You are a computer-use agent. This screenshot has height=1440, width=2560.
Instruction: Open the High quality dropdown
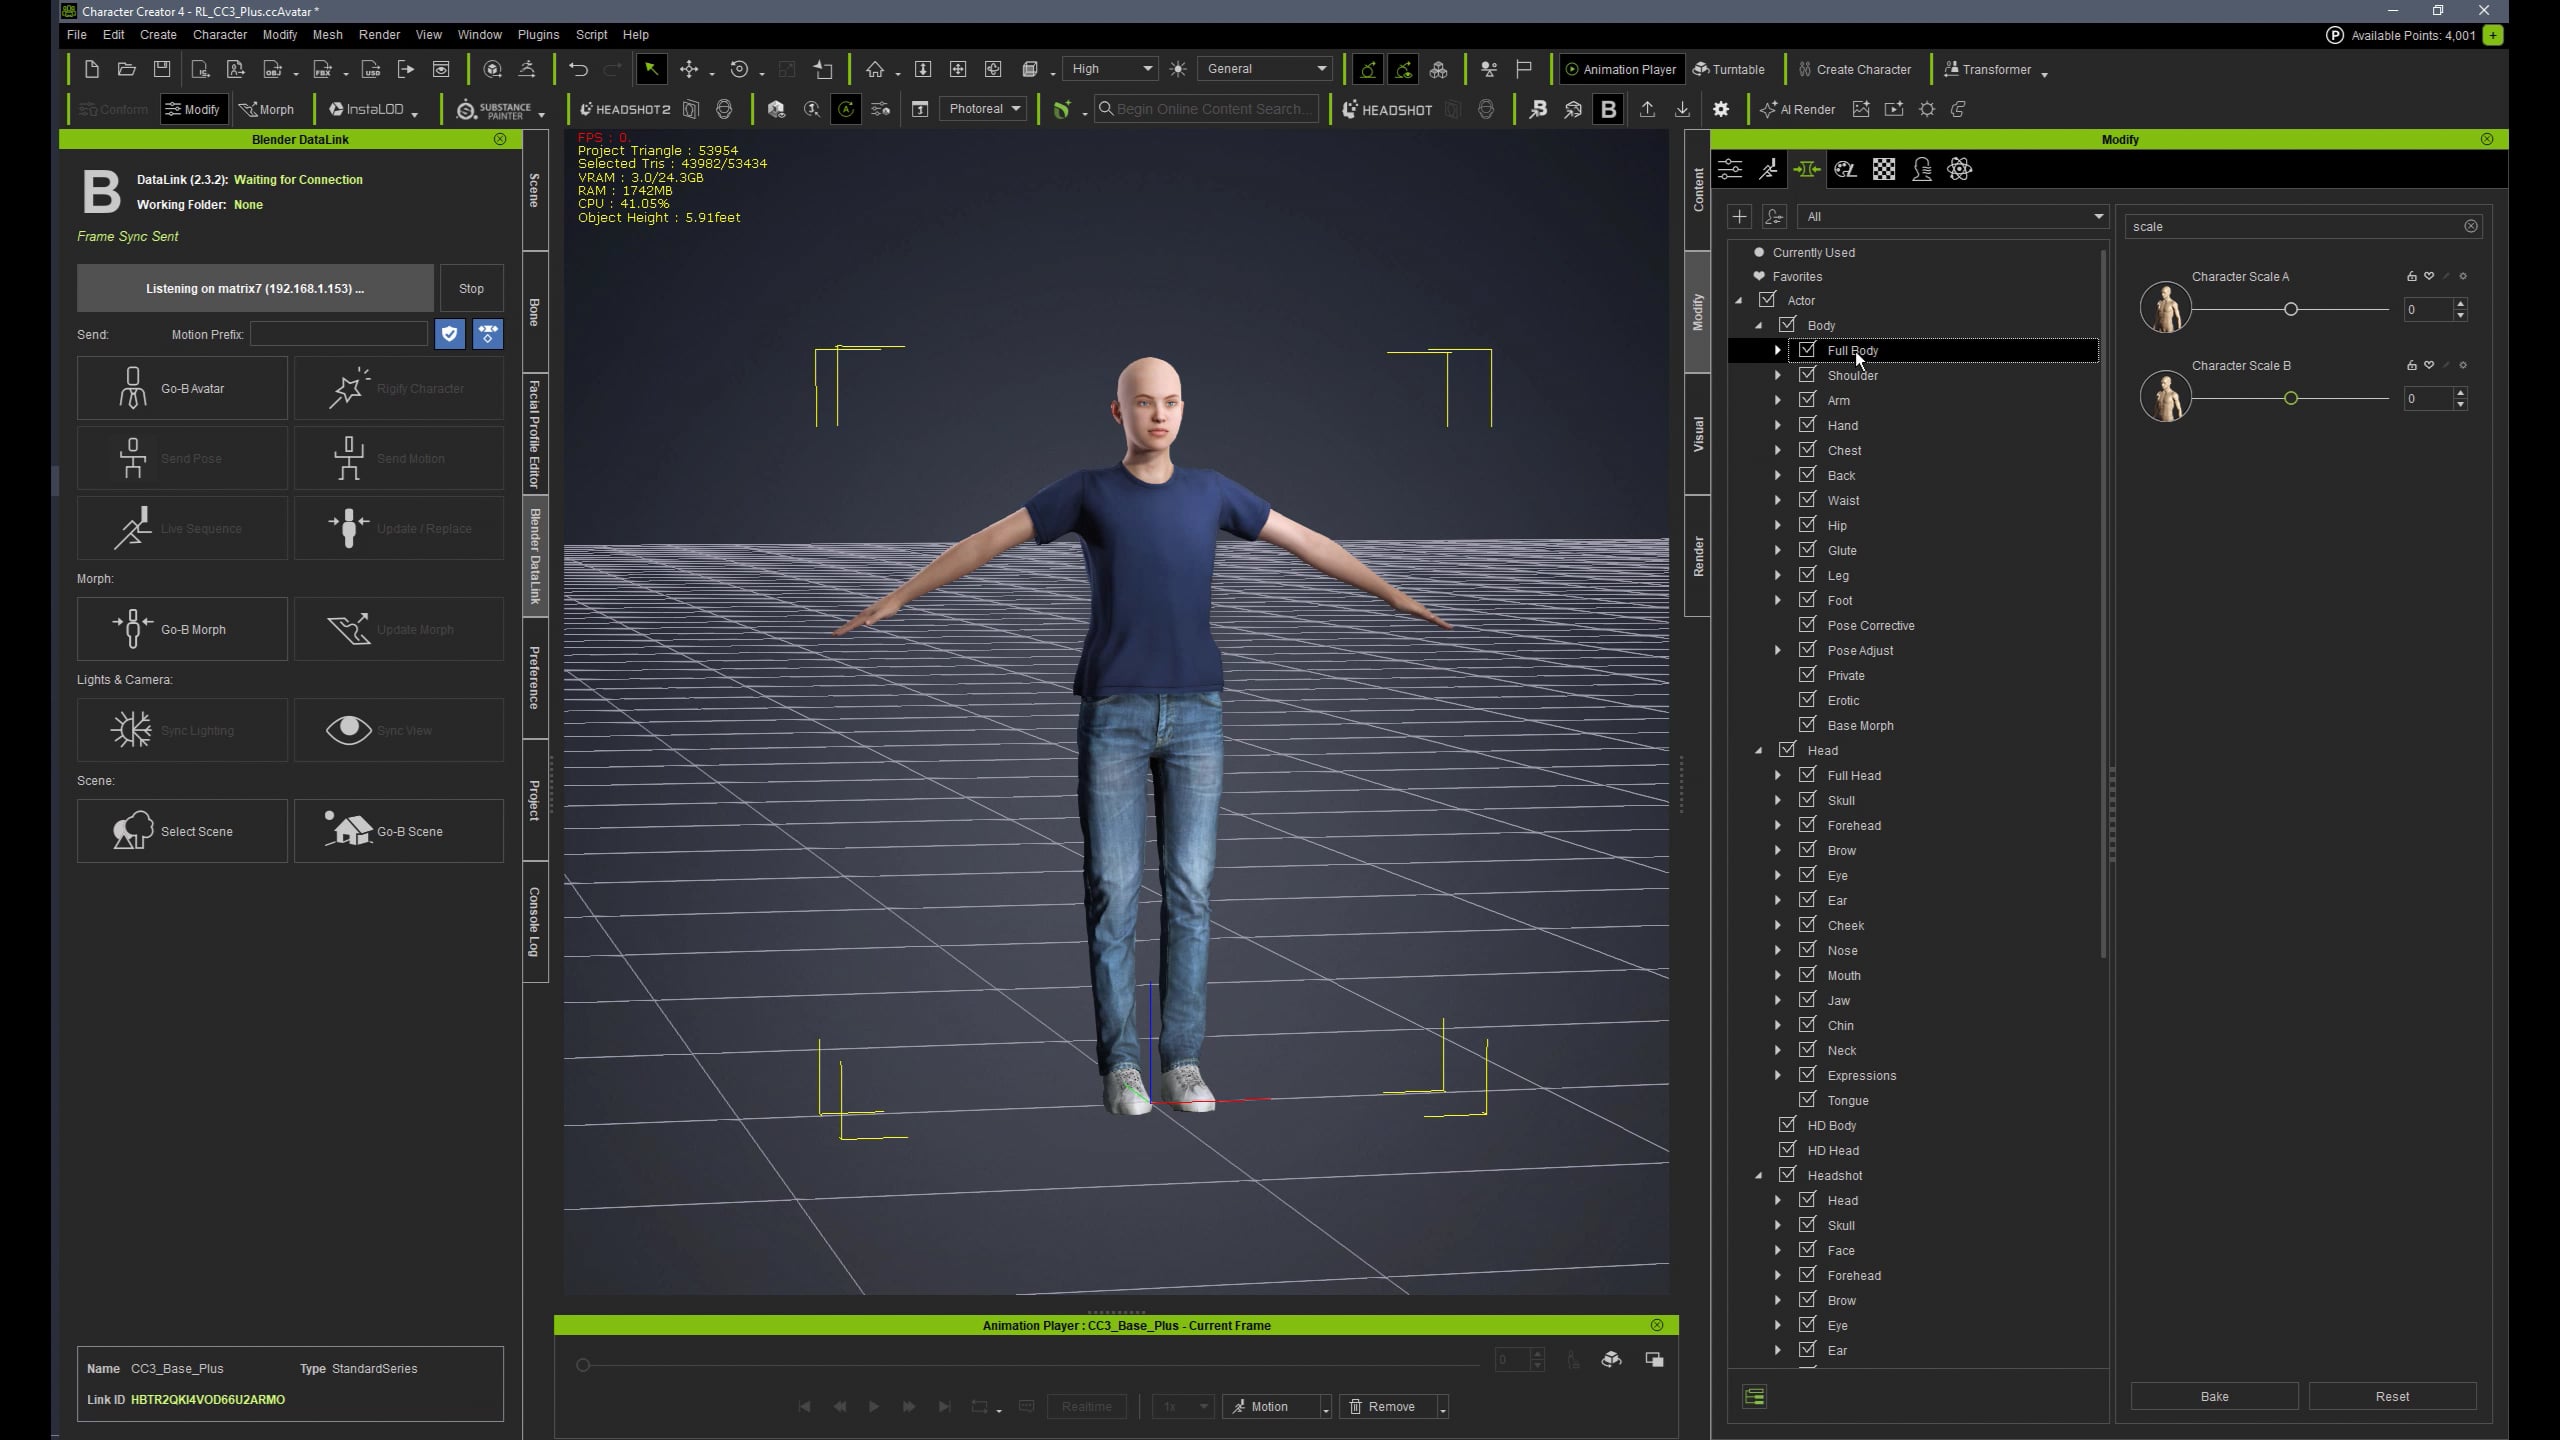tap(1111, 69)
